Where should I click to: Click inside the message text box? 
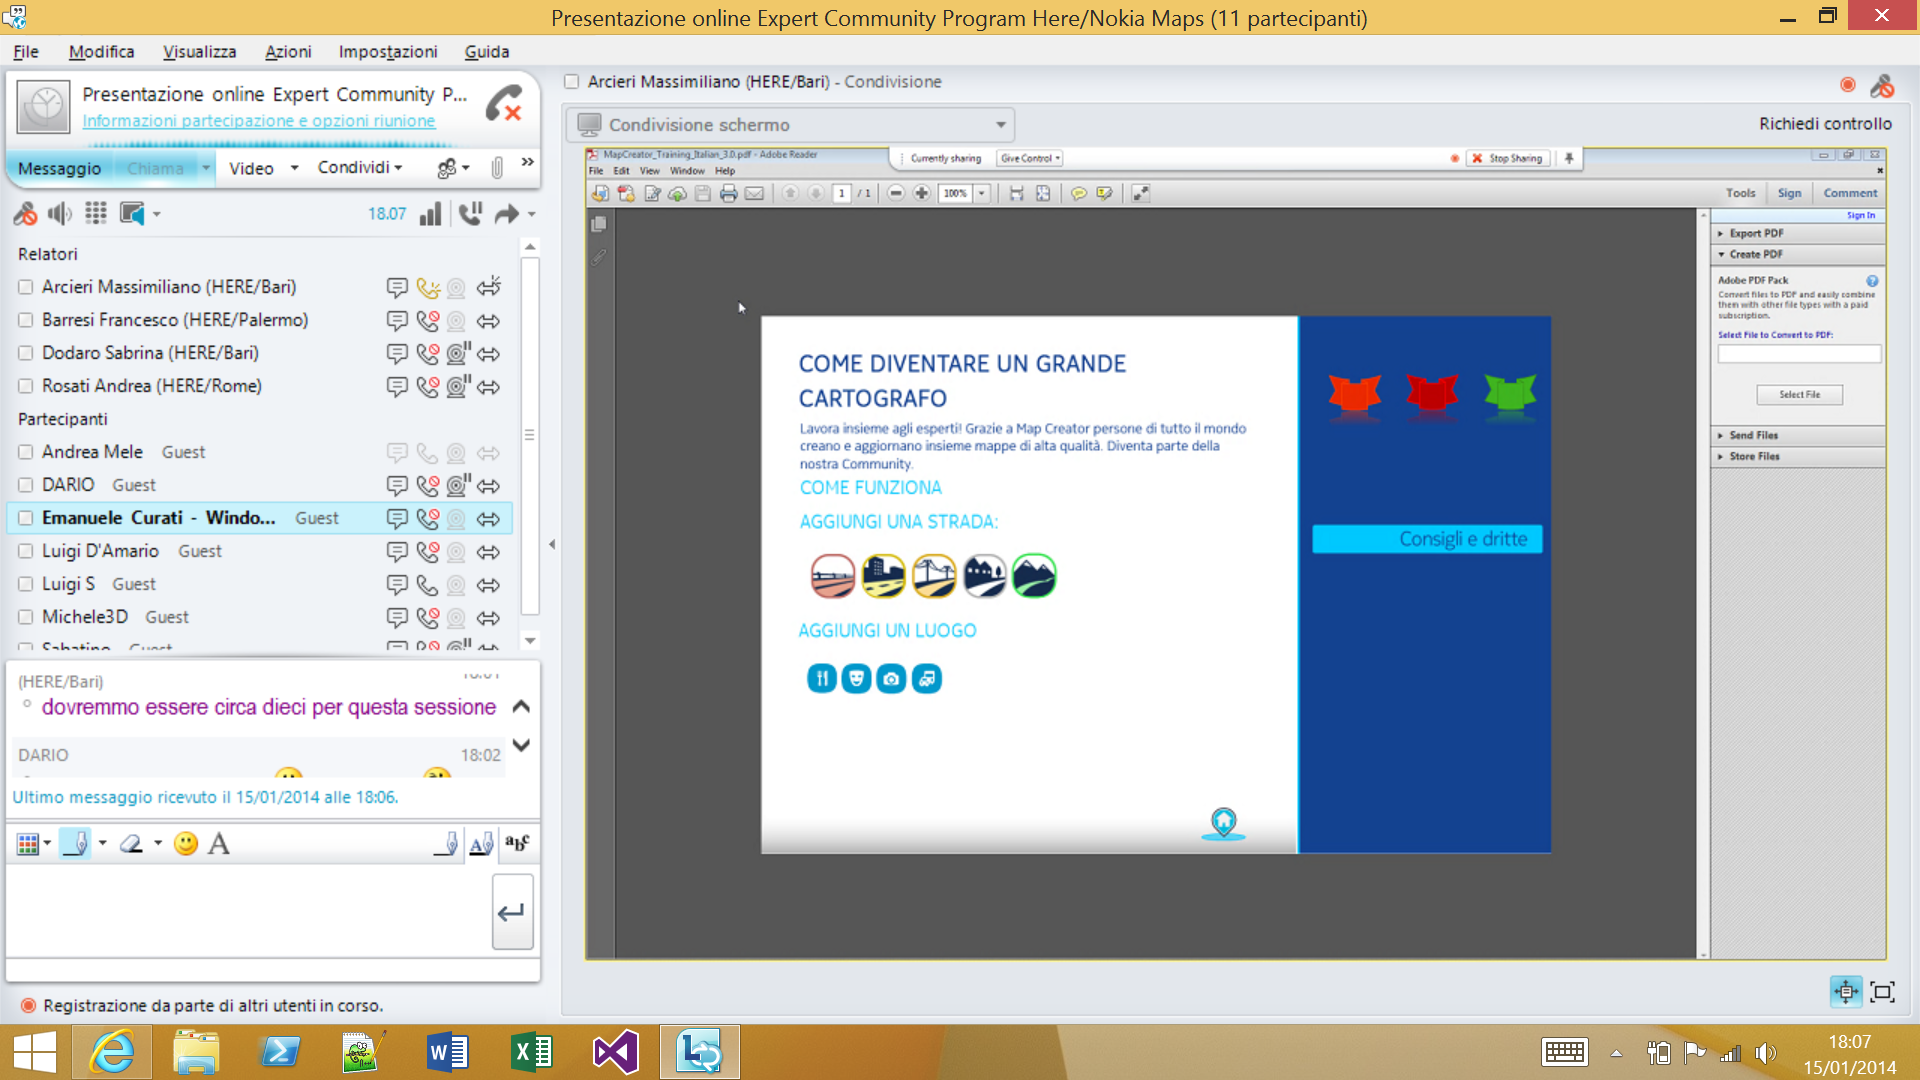[x=248, y=910]
